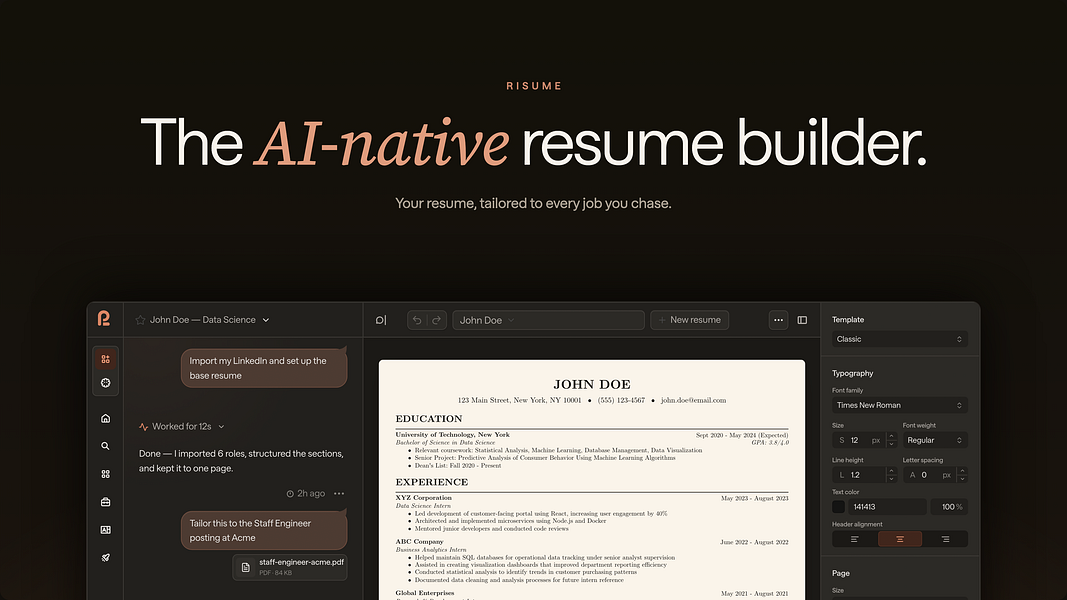Image resolution: width=1067 pixels, height=600 pixels.
Task: Click the ABC Company entry
Action: coord(419,541)
